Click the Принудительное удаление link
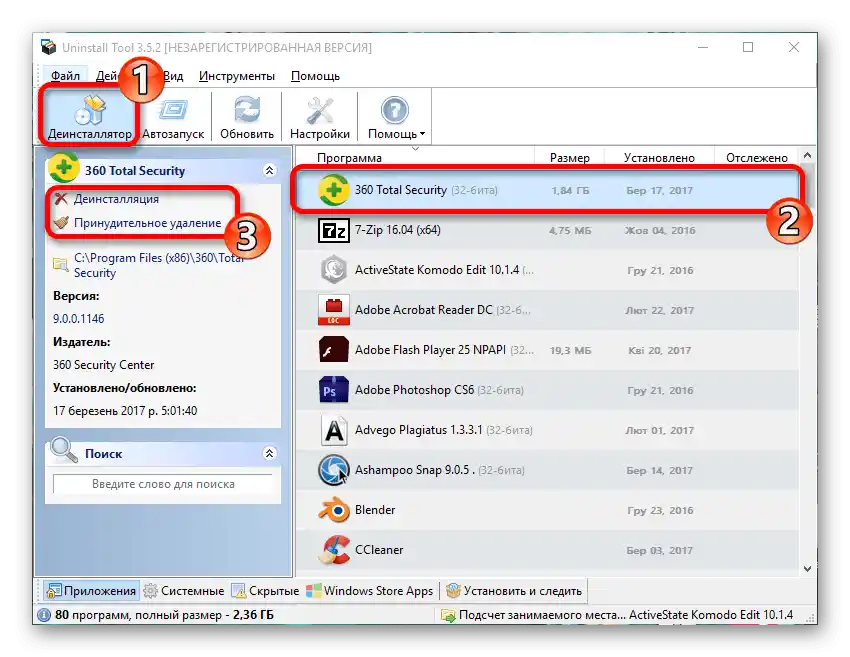 147,223
